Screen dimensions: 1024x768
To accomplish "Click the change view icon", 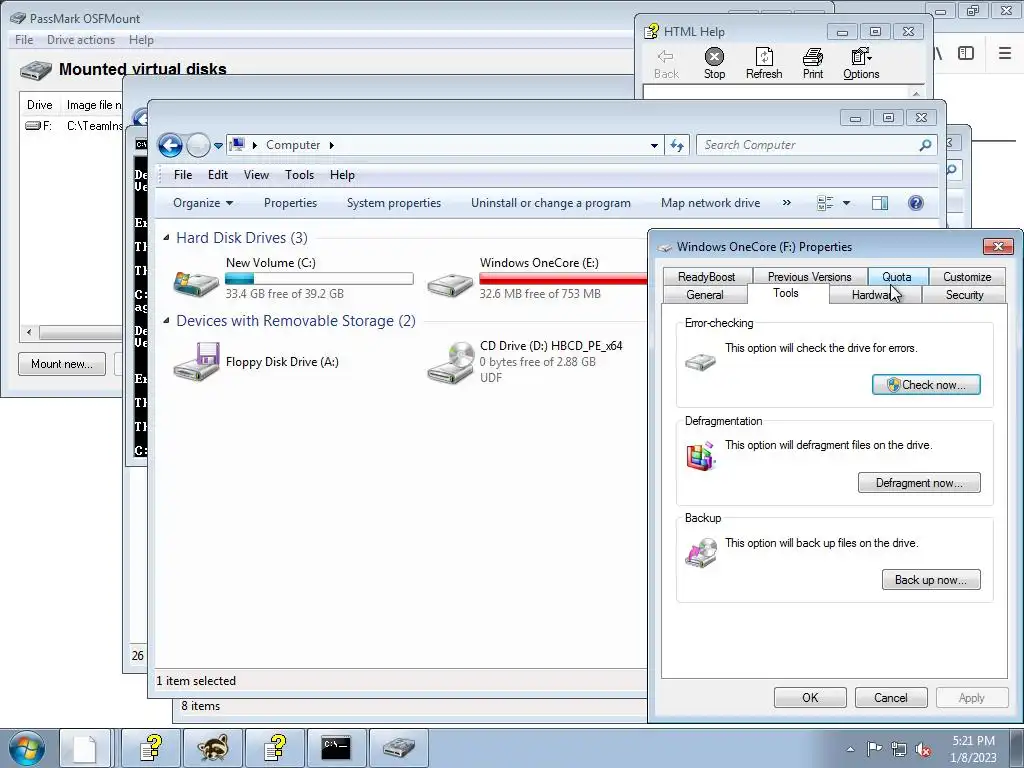I will (825, 203).
